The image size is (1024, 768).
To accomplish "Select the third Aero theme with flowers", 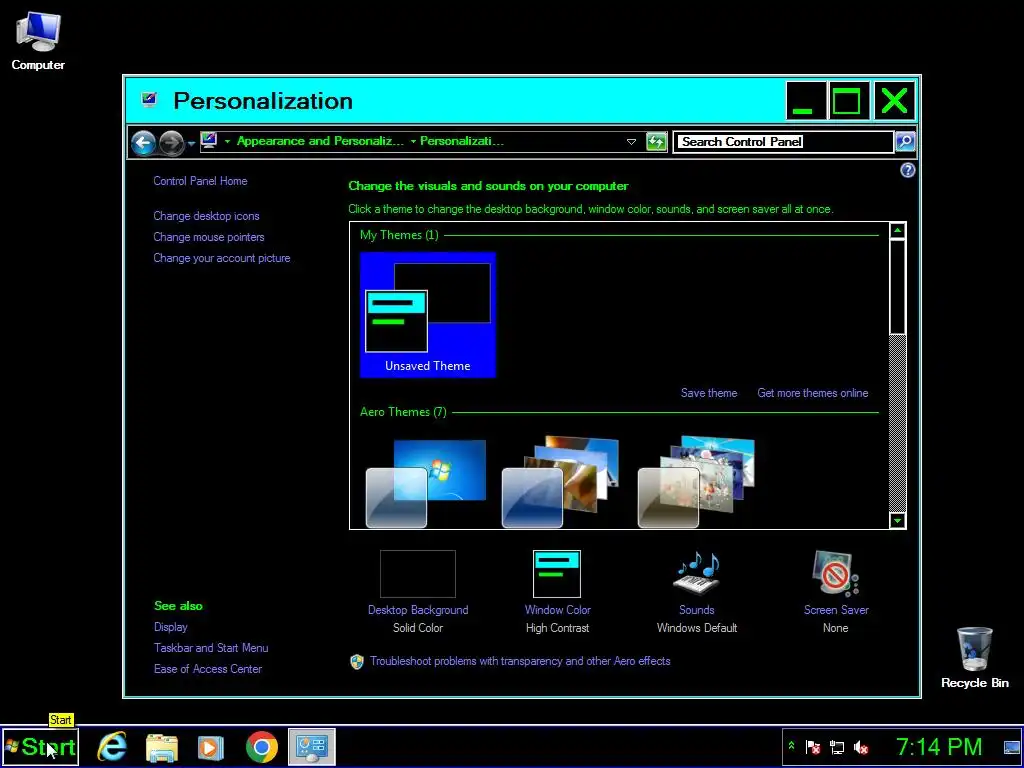I will pos(696,482).
